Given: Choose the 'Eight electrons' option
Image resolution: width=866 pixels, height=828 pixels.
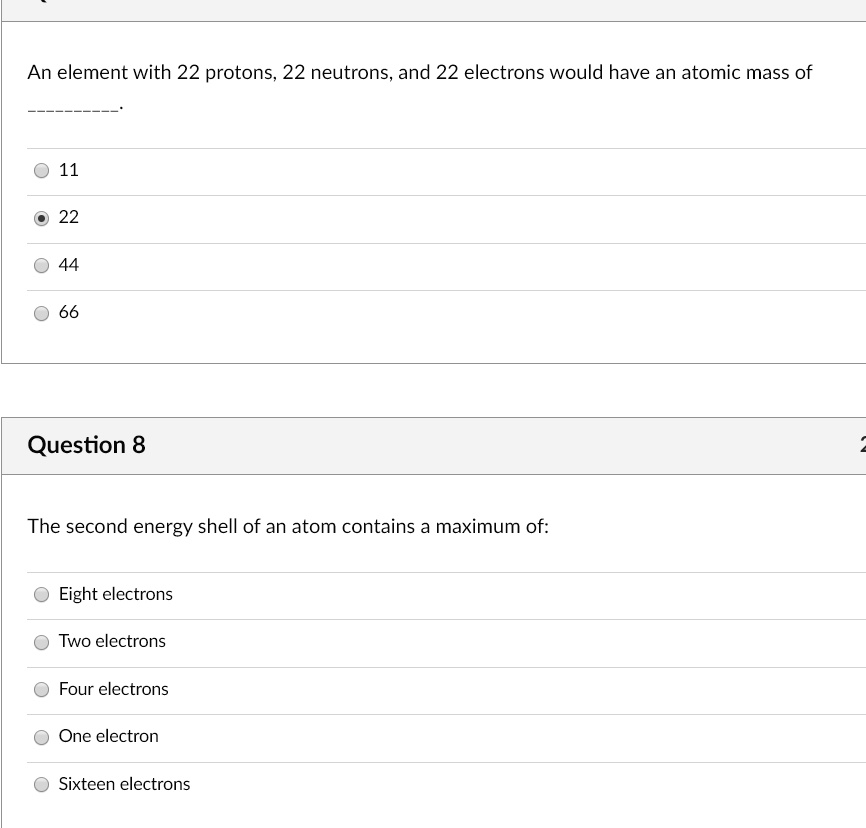Looking at the screenshot, I should coord(41,594).
